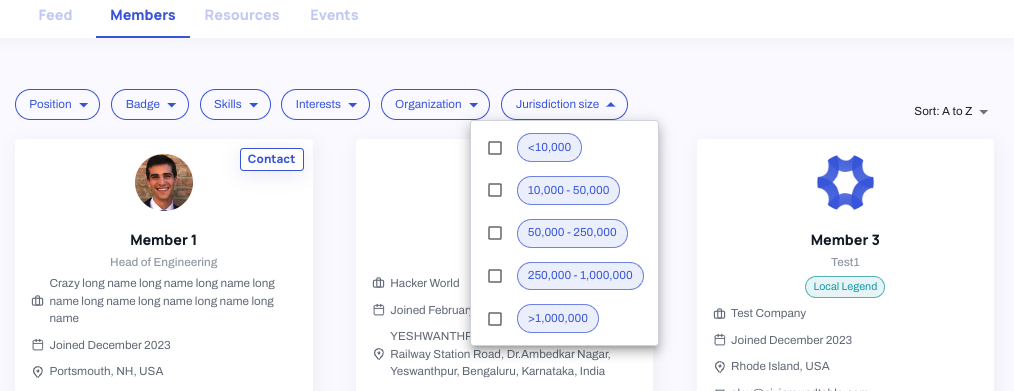This screenshot has height=391, width=1014.
Task: Open the Position filter dropdown
Action: [x=58, y=105]
